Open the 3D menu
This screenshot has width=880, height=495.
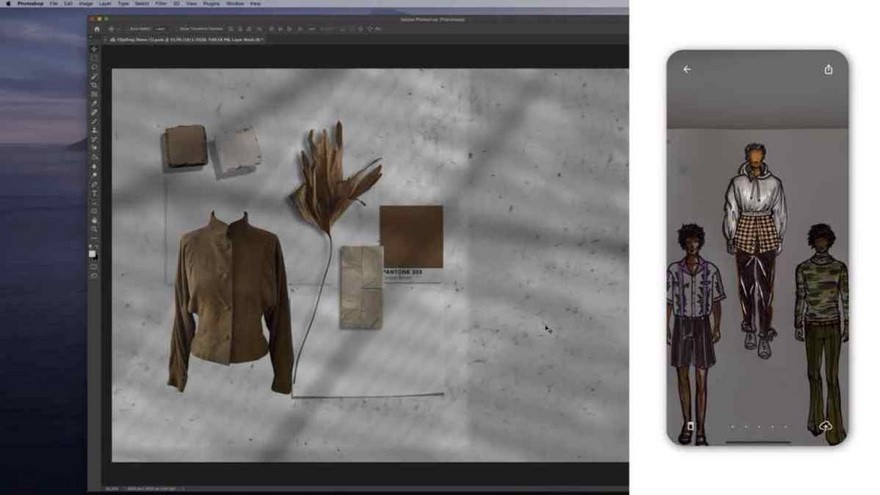point(176,3)
